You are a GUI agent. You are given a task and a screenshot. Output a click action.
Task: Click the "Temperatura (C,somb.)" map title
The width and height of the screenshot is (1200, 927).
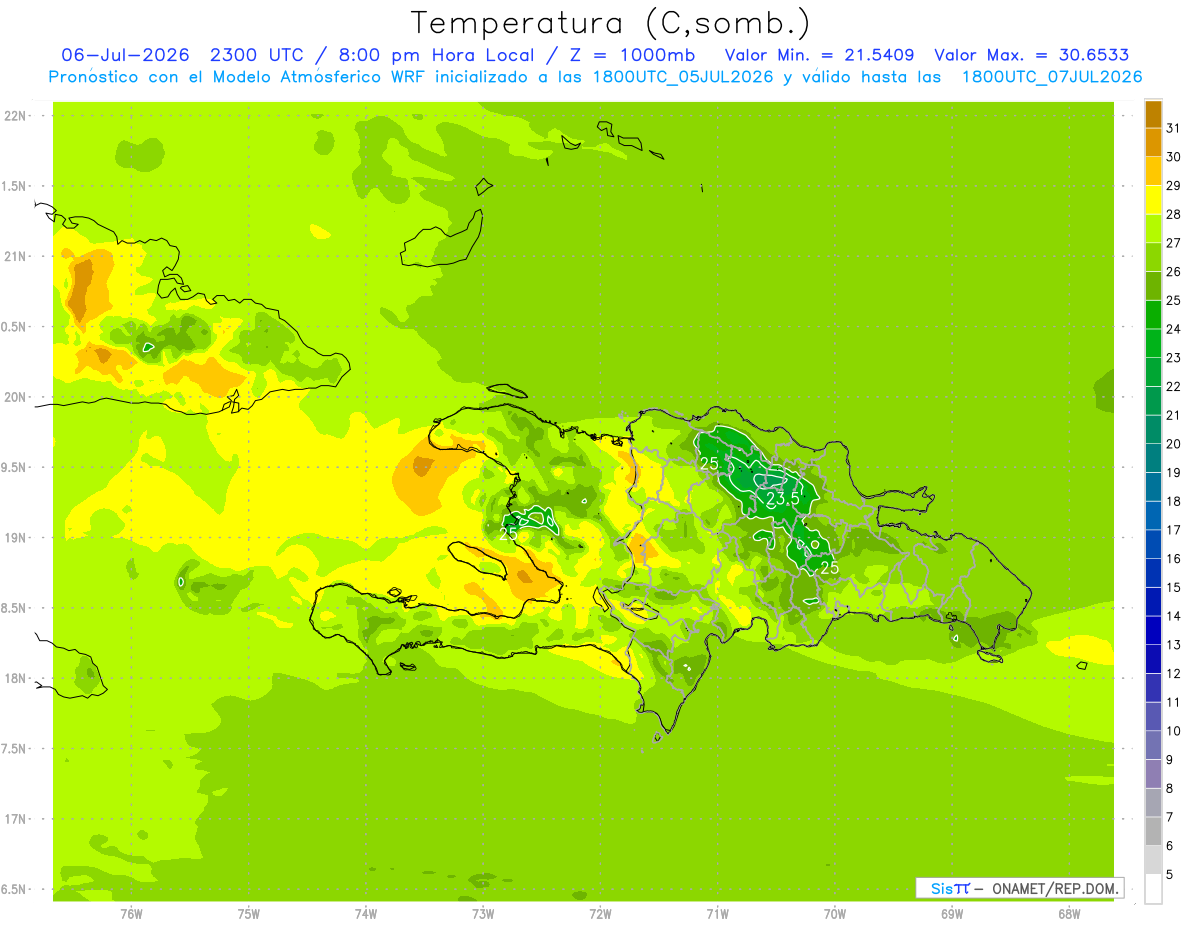[611, 23]
